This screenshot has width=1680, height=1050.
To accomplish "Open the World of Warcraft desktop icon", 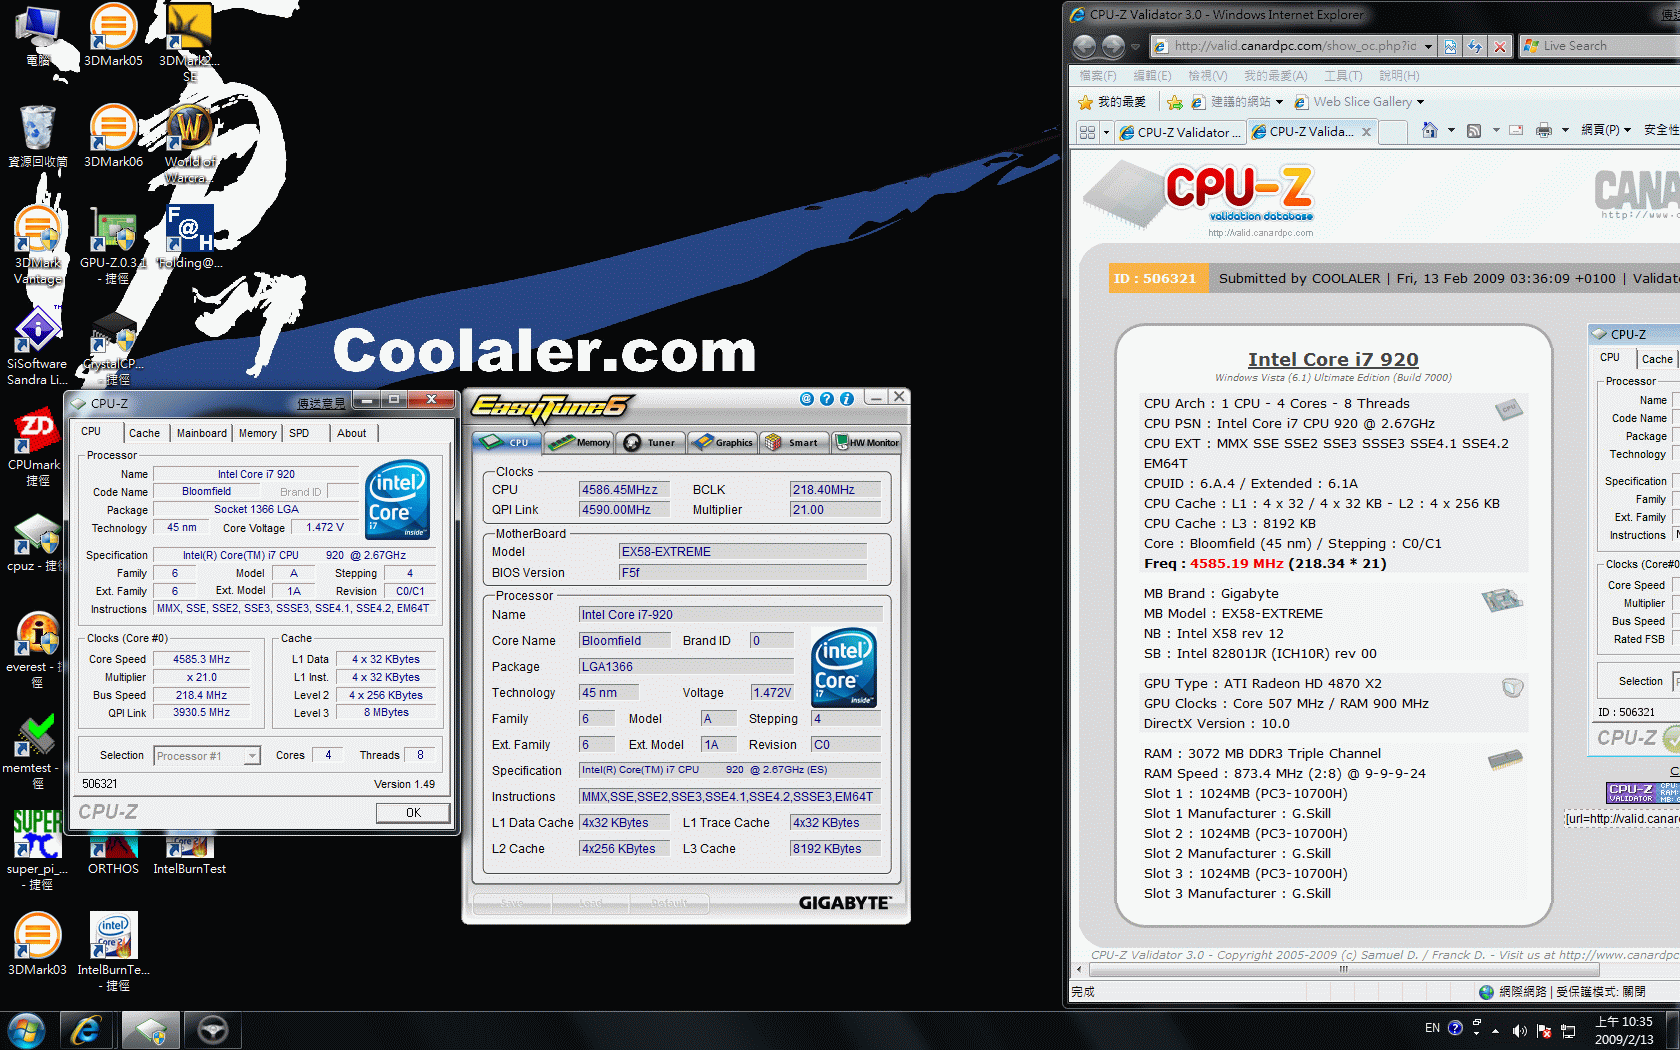I will point(189,144).
